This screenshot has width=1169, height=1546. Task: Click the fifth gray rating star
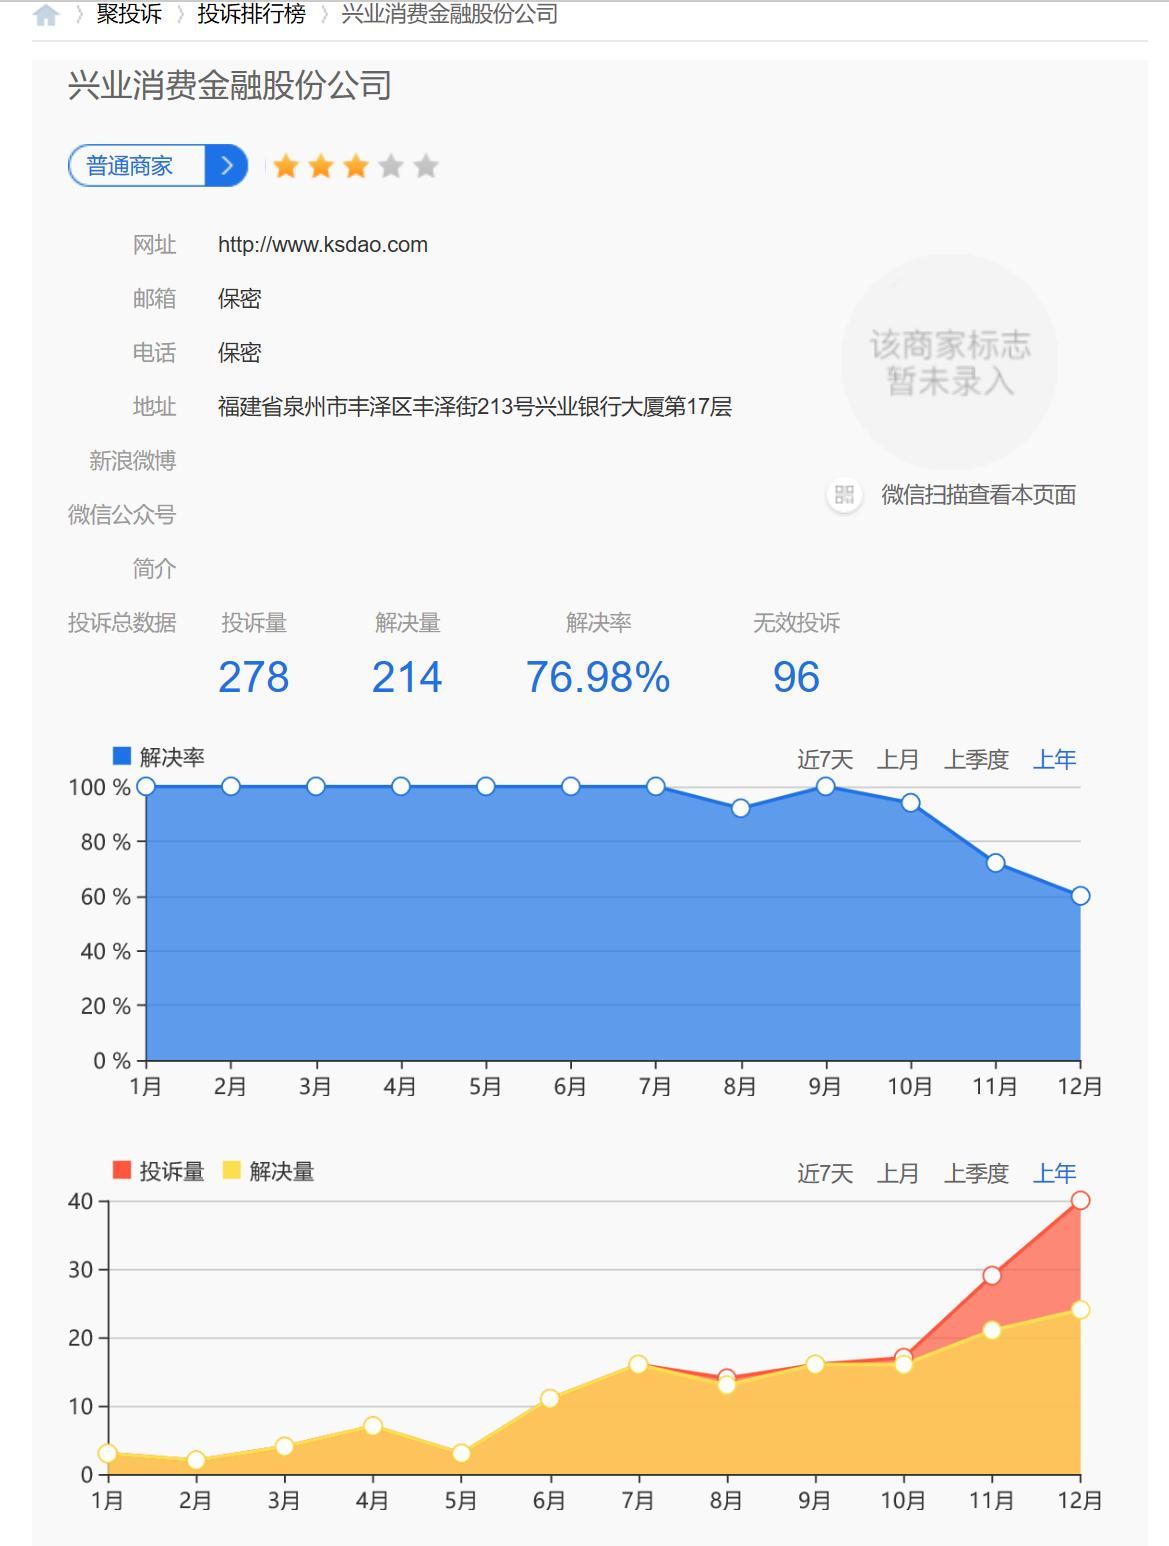(x=426, y=166)
